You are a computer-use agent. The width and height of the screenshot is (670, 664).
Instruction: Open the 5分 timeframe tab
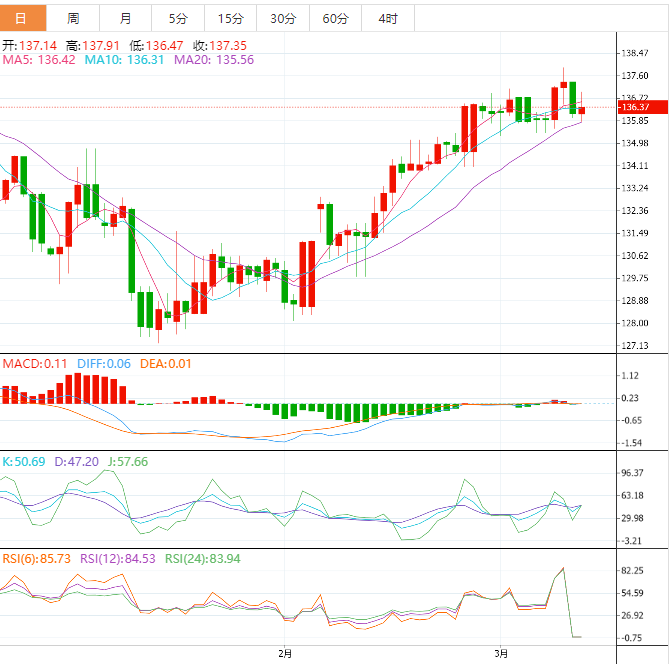point(178,18)
